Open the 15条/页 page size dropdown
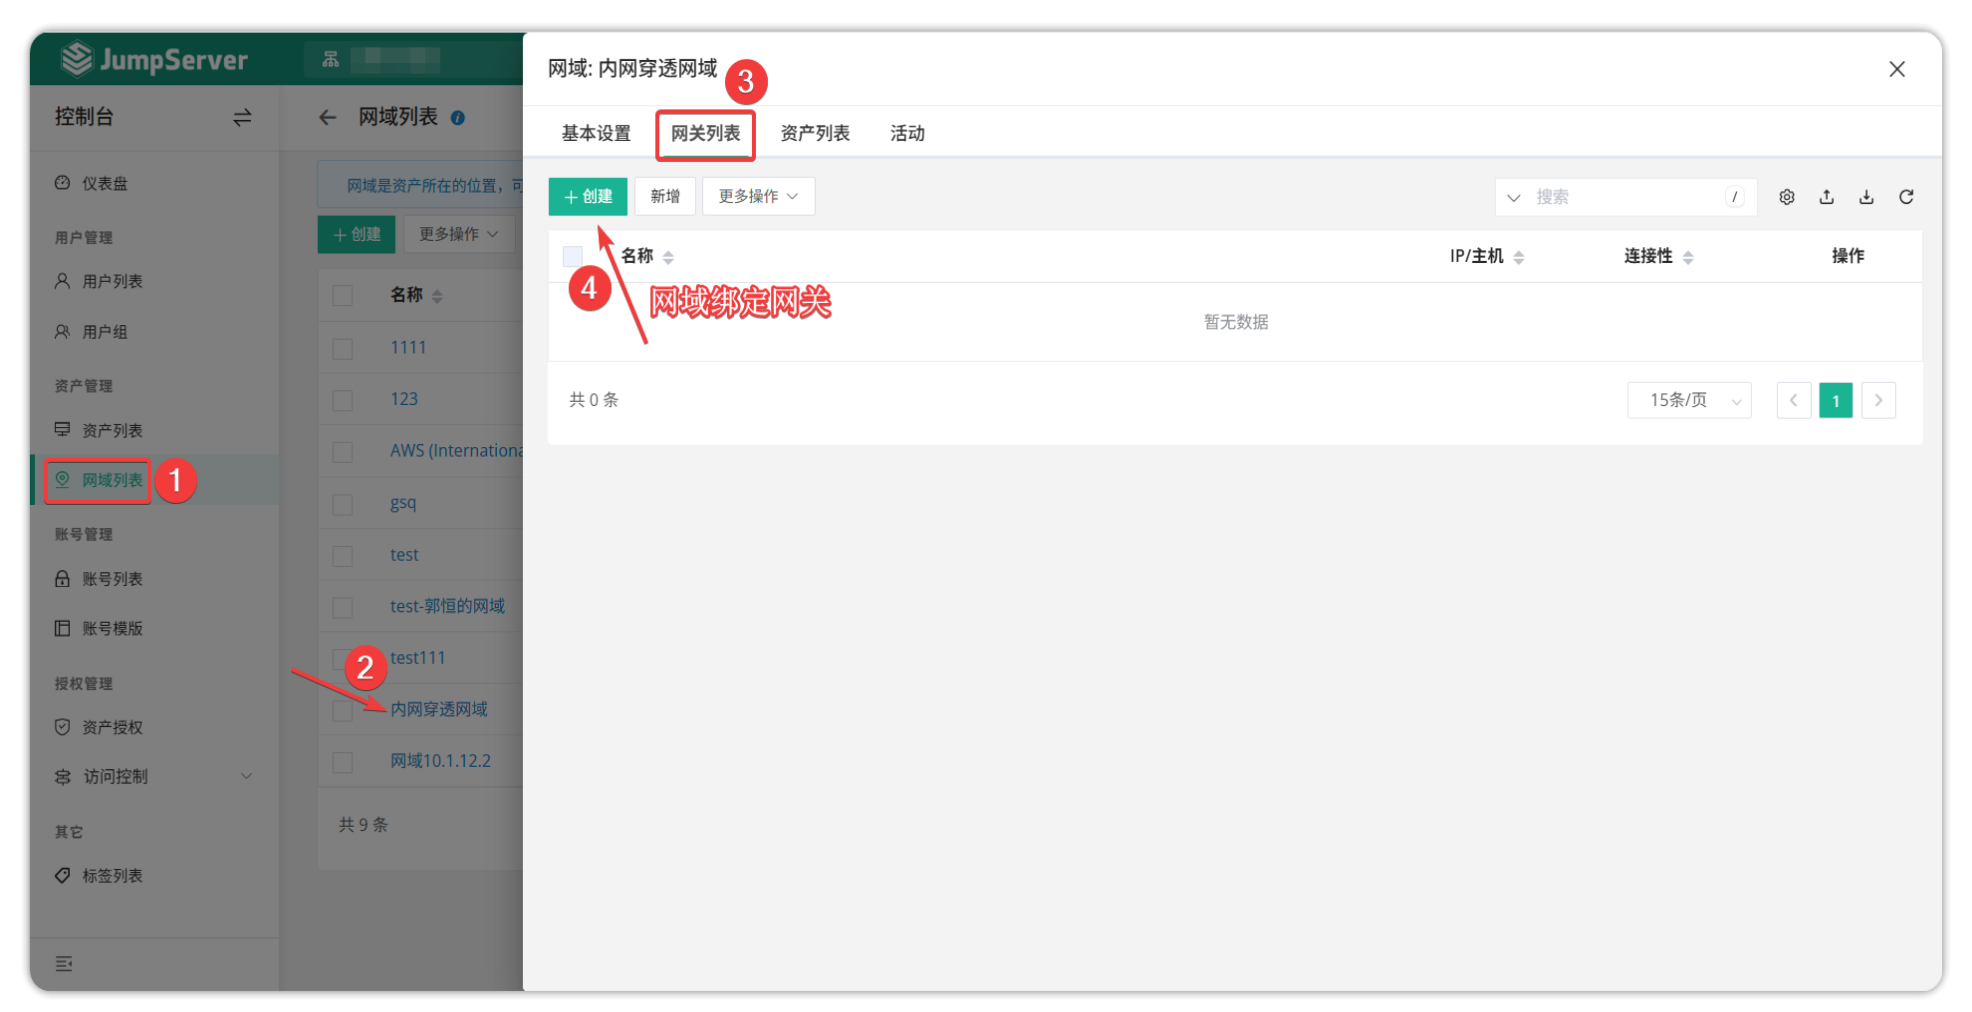 1689,400
